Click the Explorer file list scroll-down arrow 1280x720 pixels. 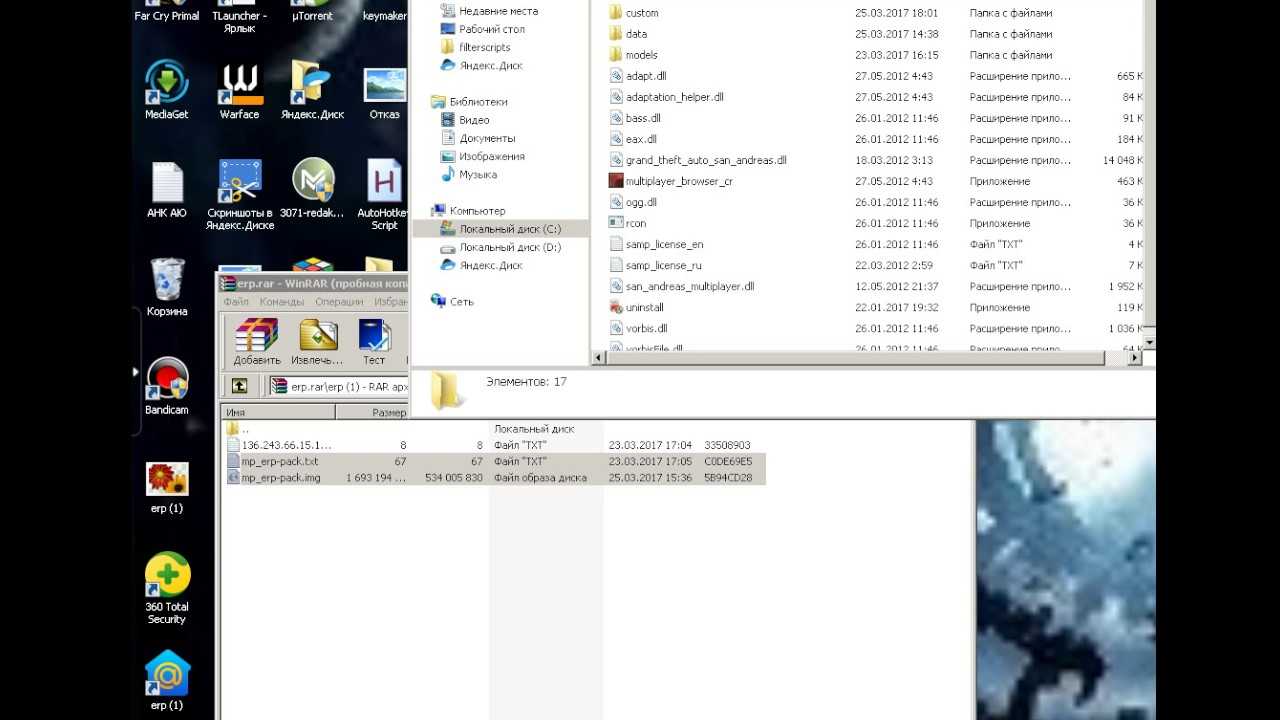[x=1148, y=342]
